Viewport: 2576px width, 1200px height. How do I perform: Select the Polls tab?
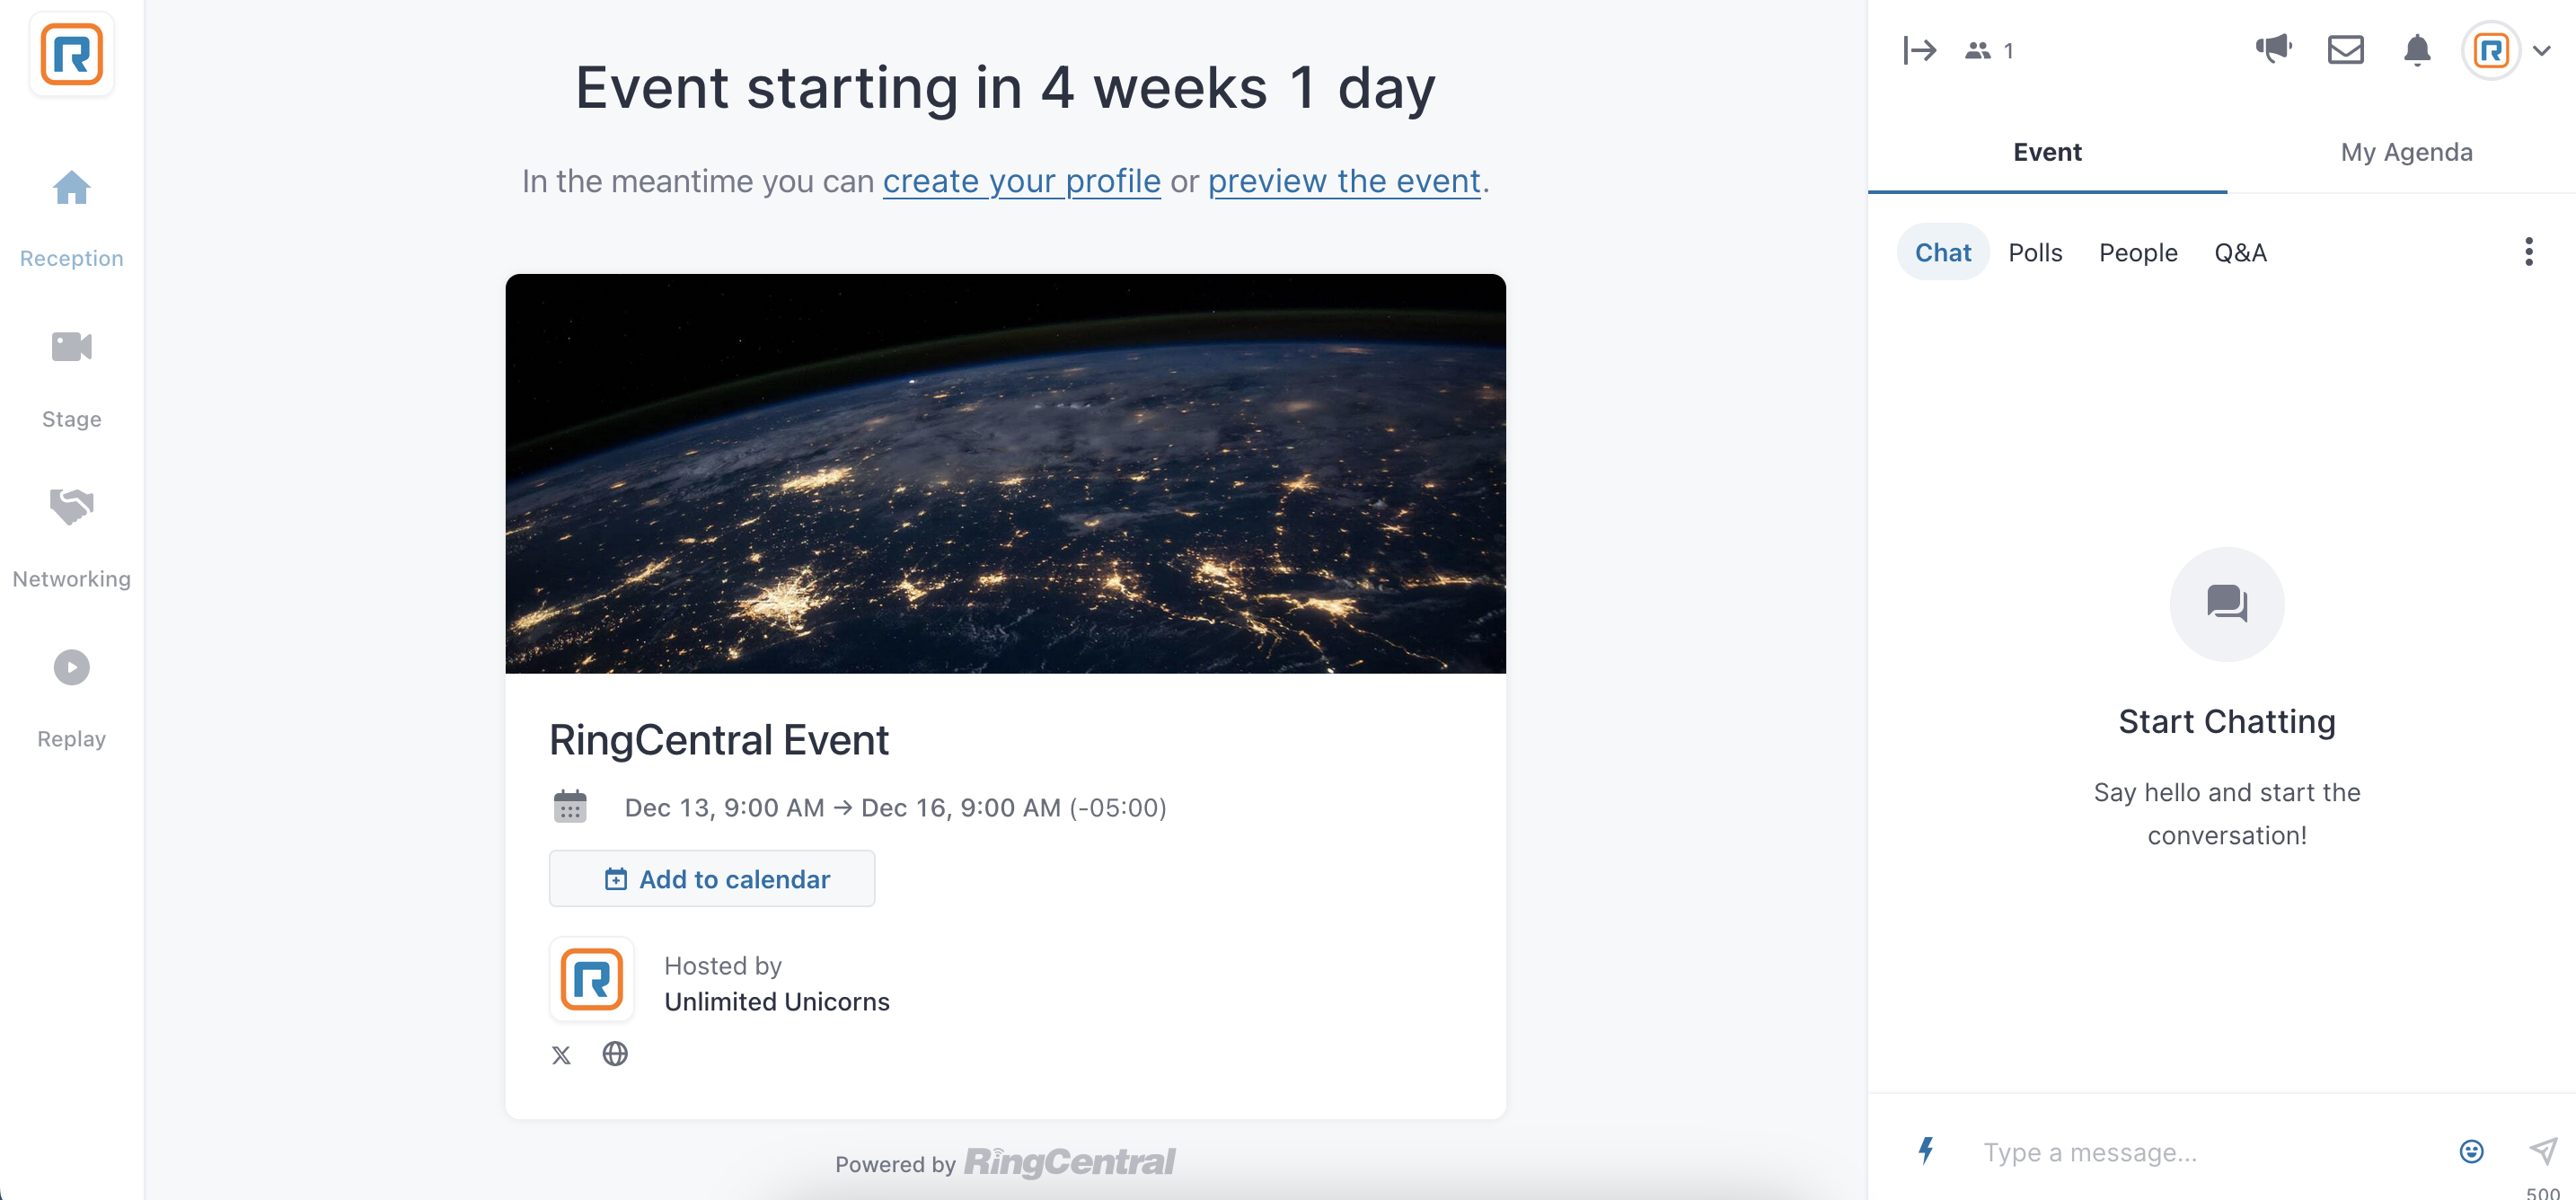pyautogui.click(x=2034, y=252)
